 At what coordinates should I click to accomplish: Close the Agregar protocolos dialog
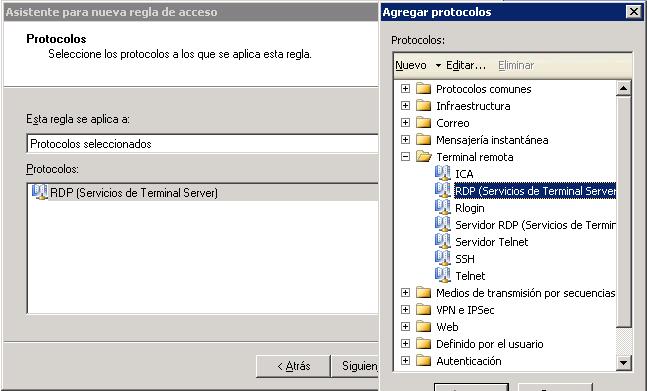633,12
